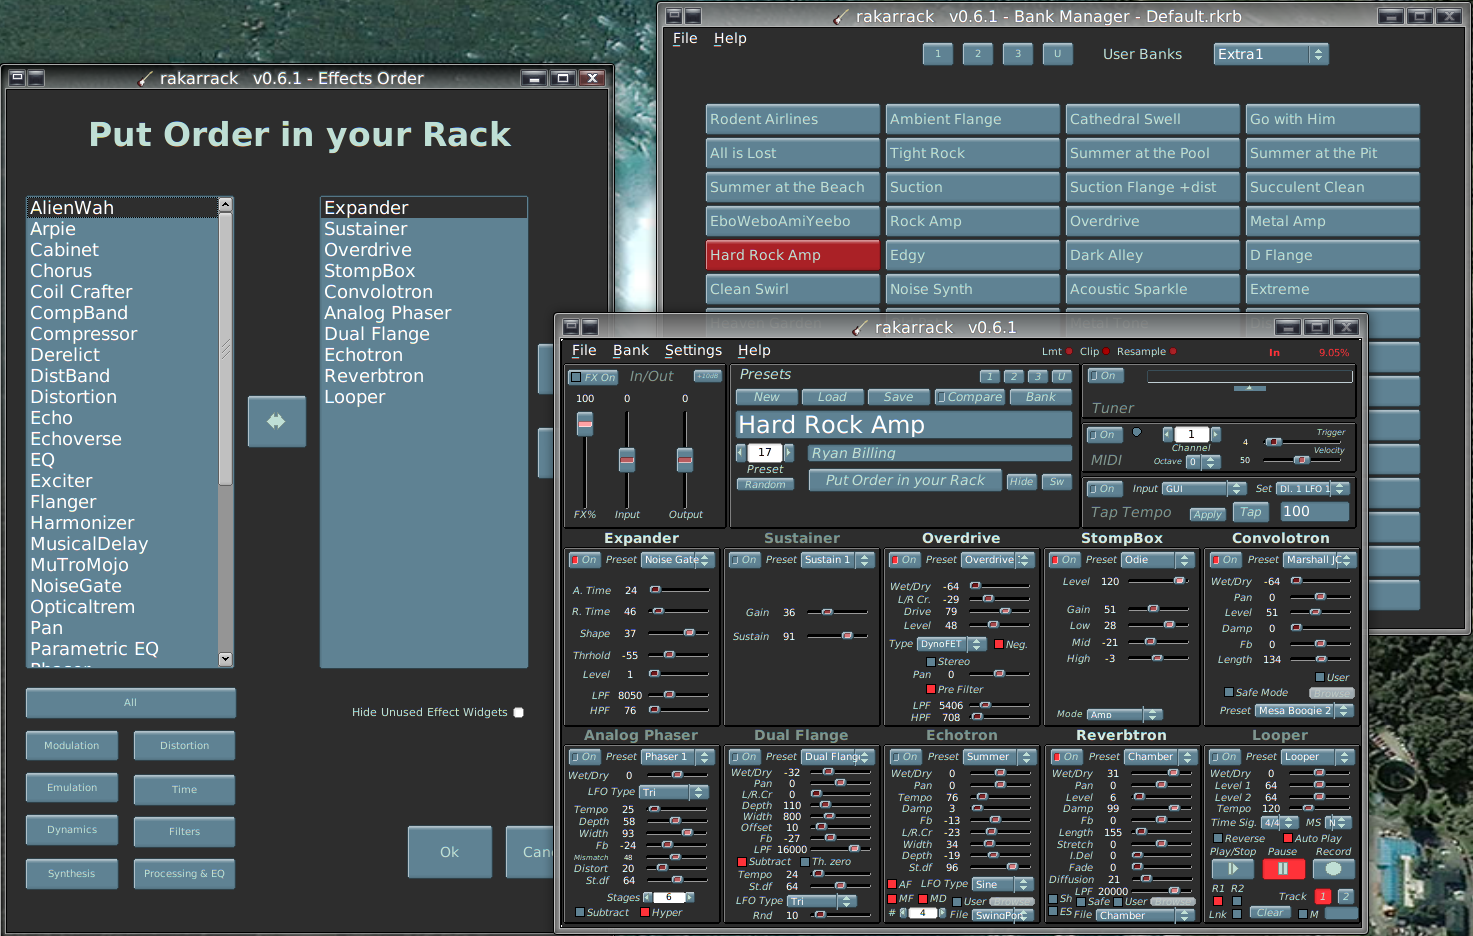The height and width of the screenshot is (936, 1473).
Task: Click the Tap tempo button
Action: click(1251, 511)
